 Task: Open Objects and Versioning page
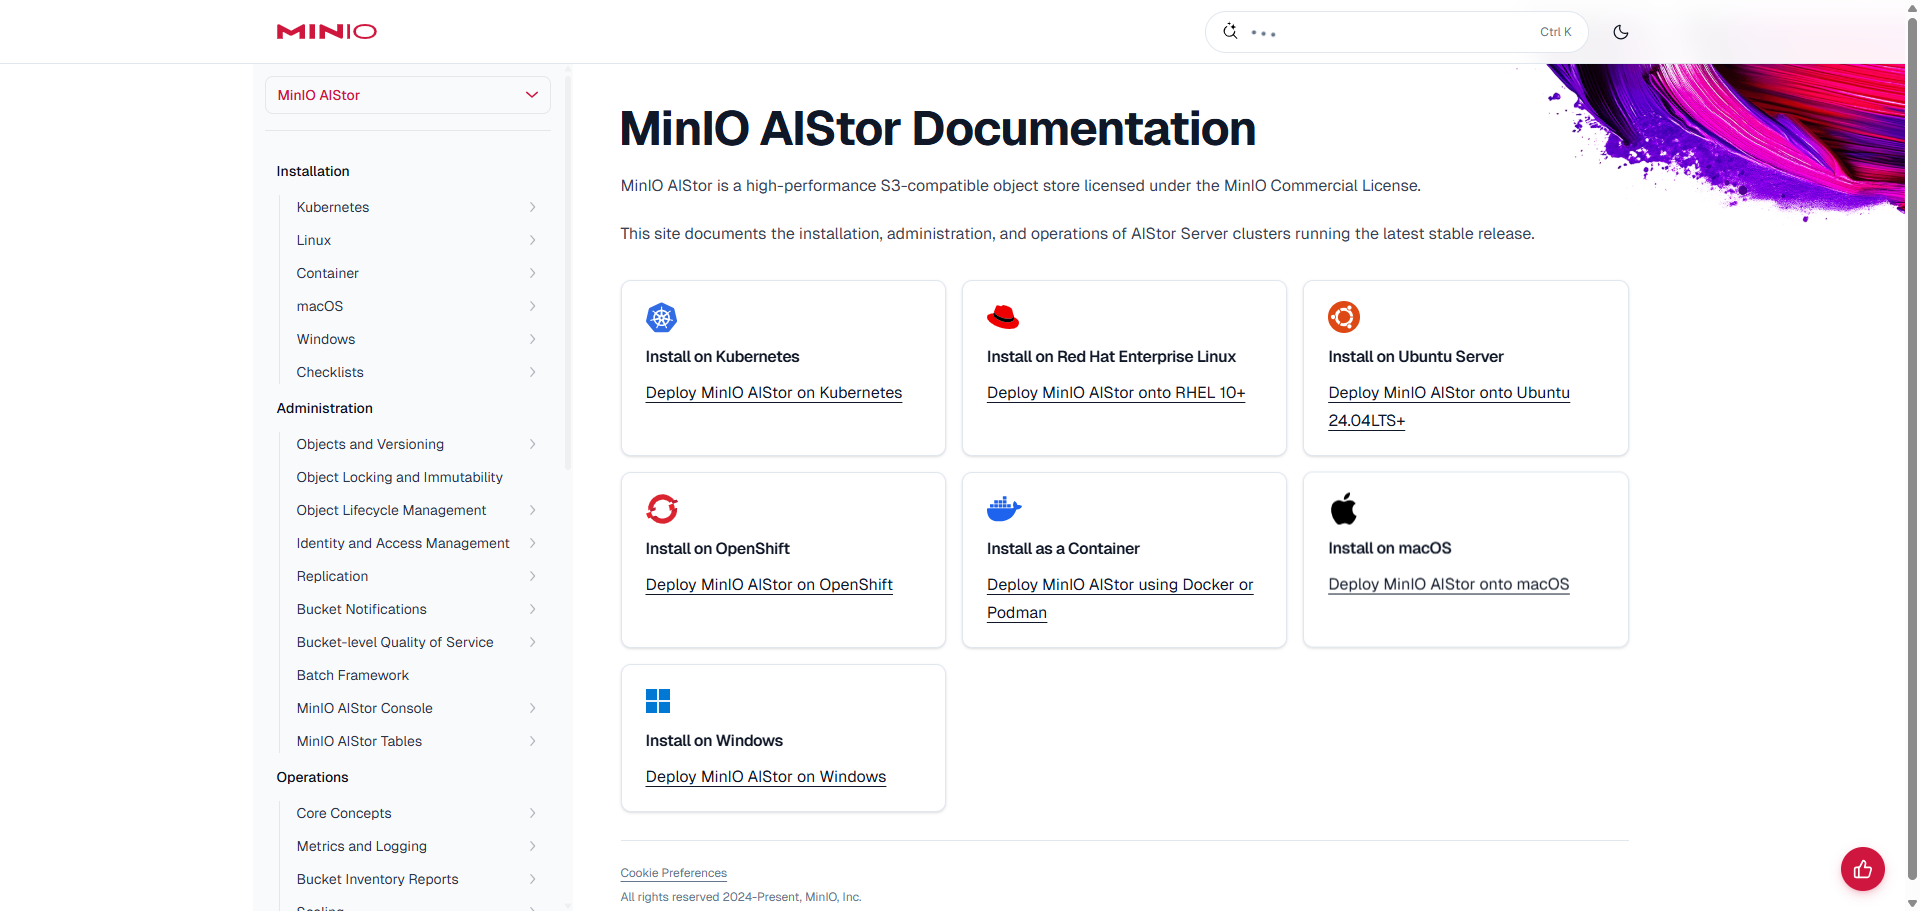click(x=370, y=444)
